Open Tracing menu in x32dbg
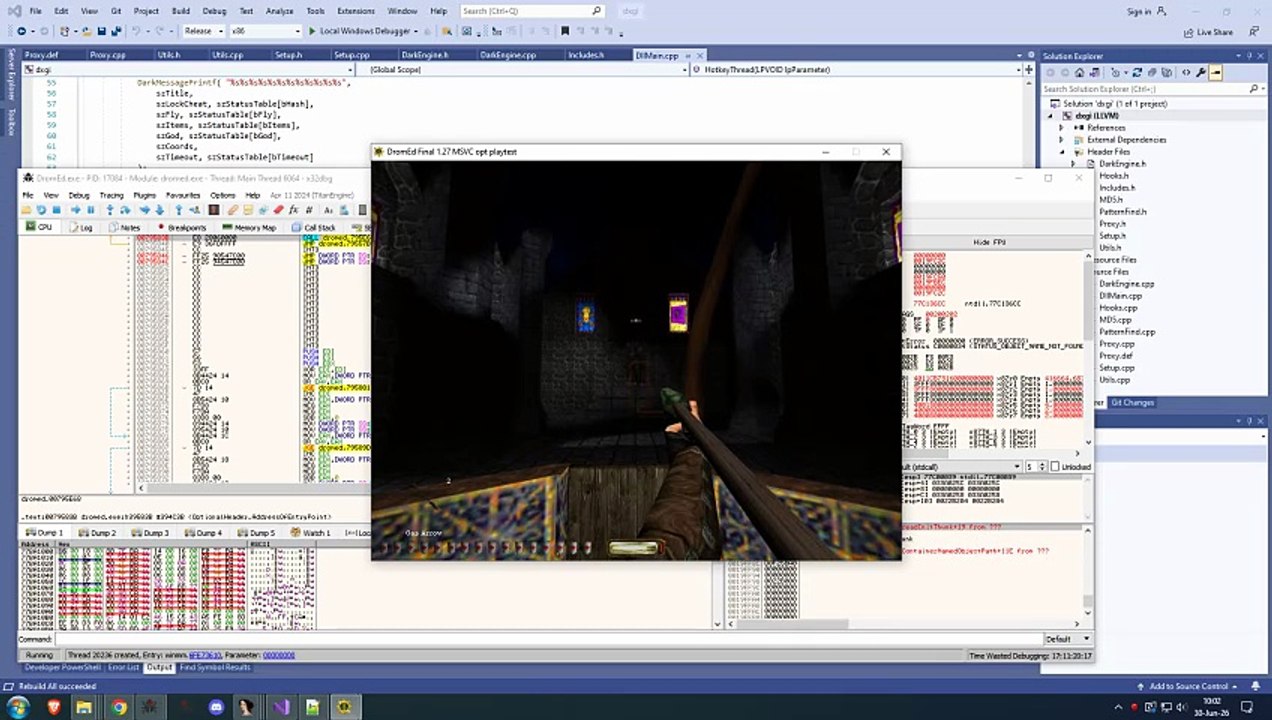The image size is (1272, 720). pos(111,195)
